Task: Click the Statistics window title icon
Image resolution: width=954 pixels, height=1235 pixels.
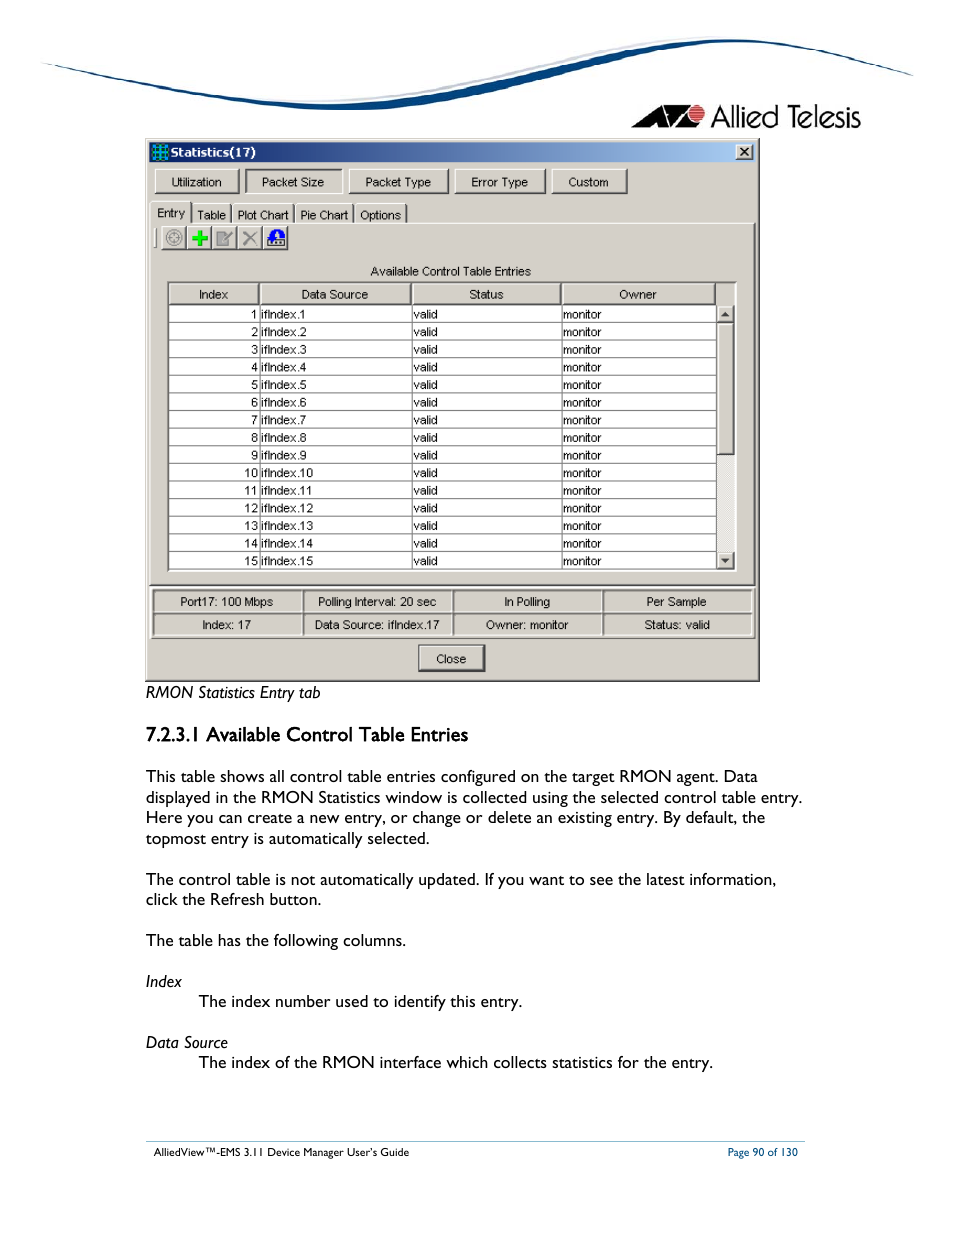Action: [x=159, y=152]
